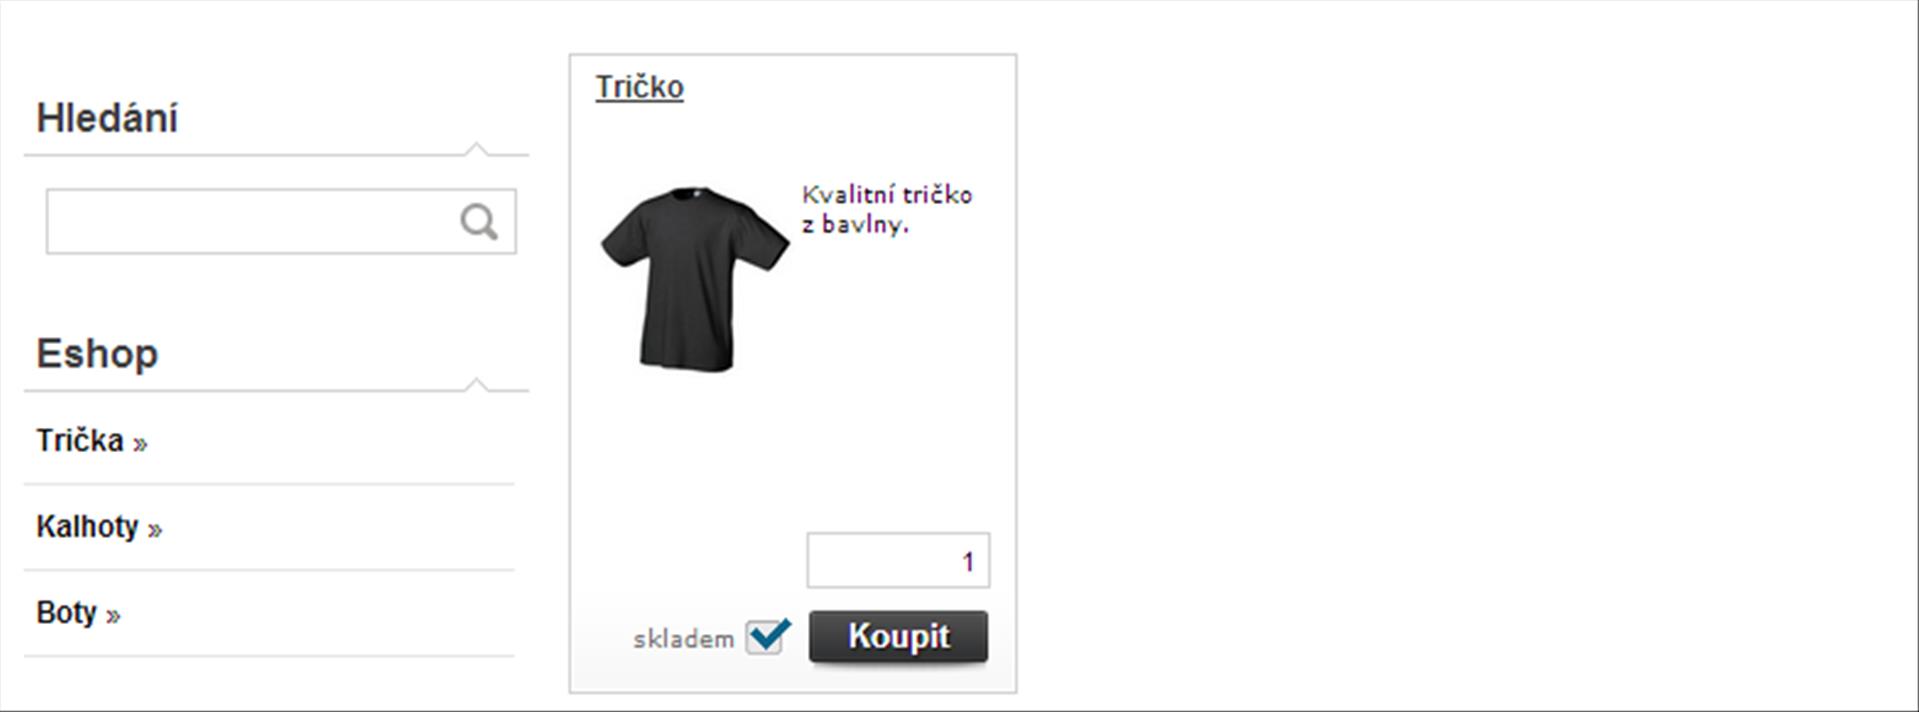Click the Eshop section heading
This screenshot has width=1919, height=712.
click(97, 354)
